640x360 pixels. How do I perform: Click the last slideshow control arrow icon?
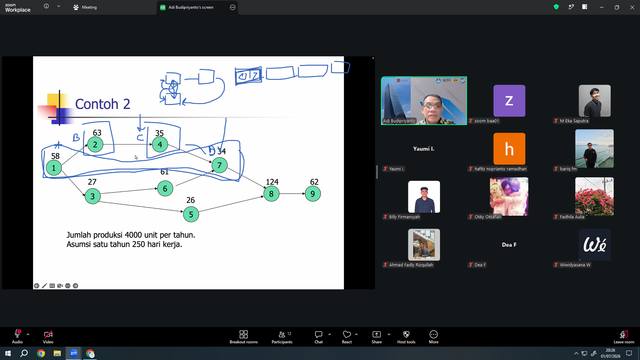pyautogui.click(x=76, y=286)
